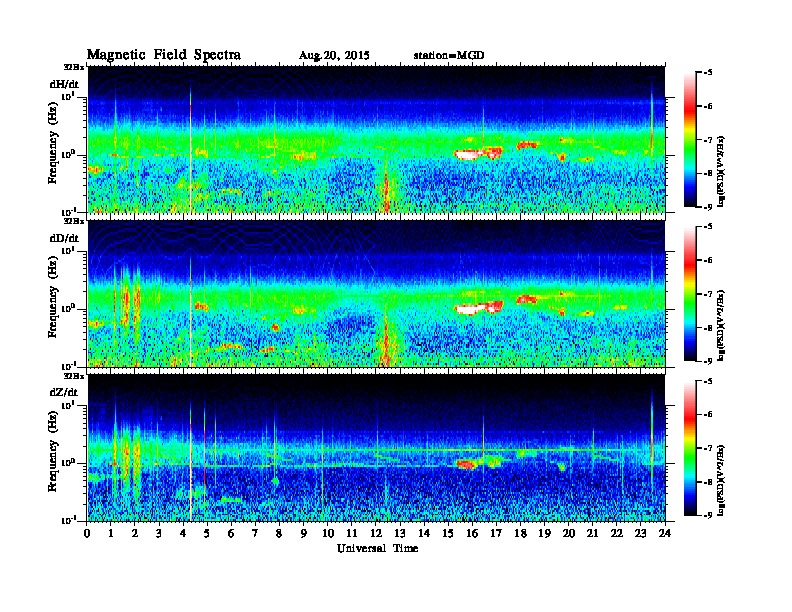Select the date text "Aug.20, 2015"

coord(334,56)
